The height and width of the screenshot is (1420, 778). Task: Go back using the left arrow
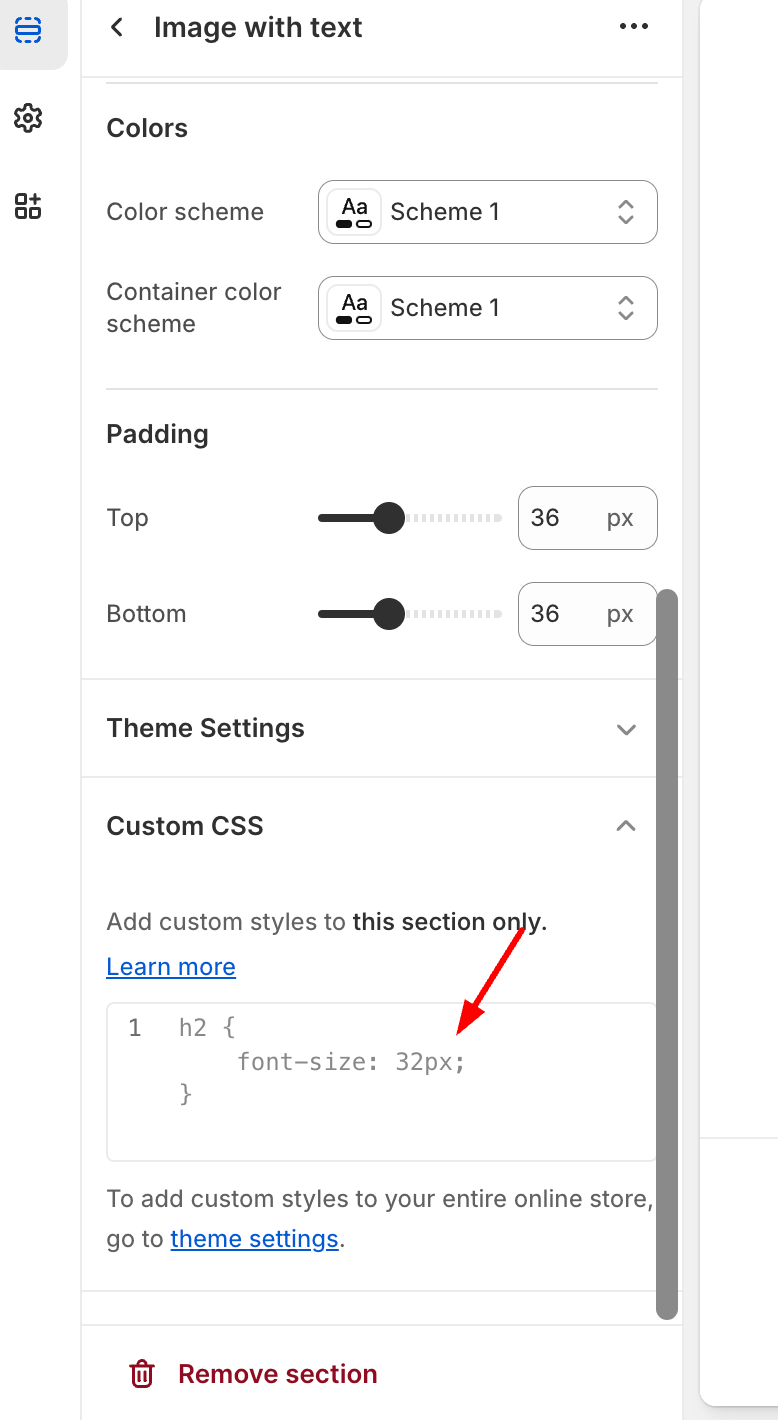[x=117, y=28]
